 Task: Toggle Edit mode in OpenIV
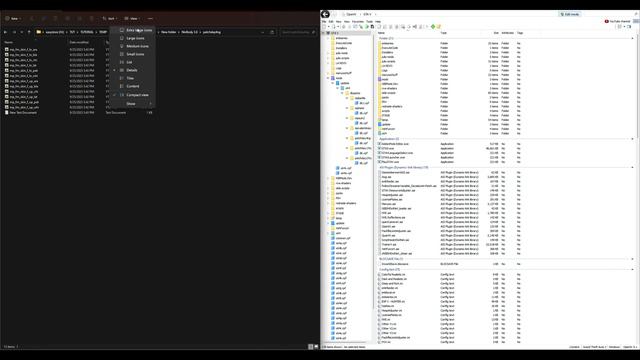(x=570, y=14)
